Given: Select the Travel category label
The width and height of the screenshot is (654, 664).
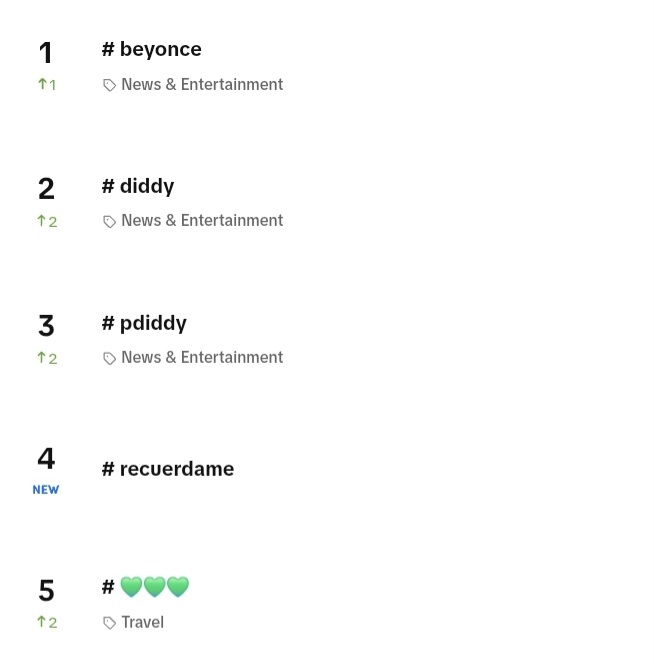Looking at the screenshot, I should (142, 622).
